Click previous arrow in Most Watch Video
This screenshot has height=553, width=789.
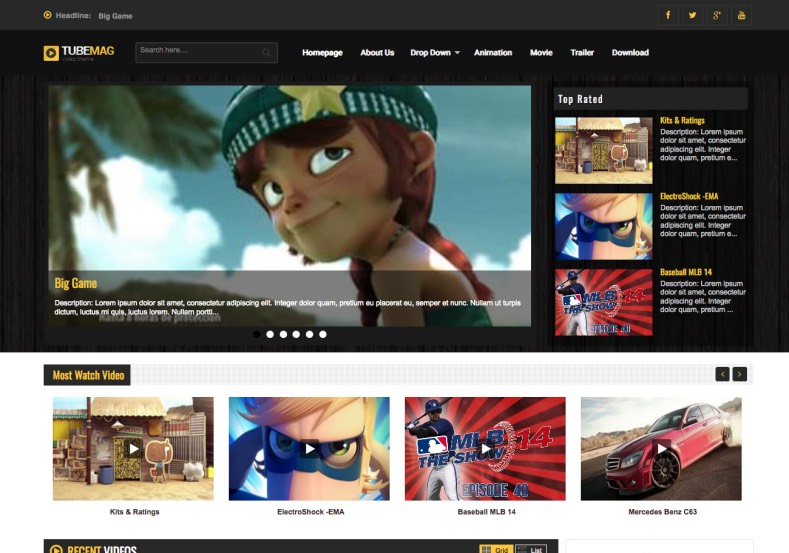coord(723,374)
